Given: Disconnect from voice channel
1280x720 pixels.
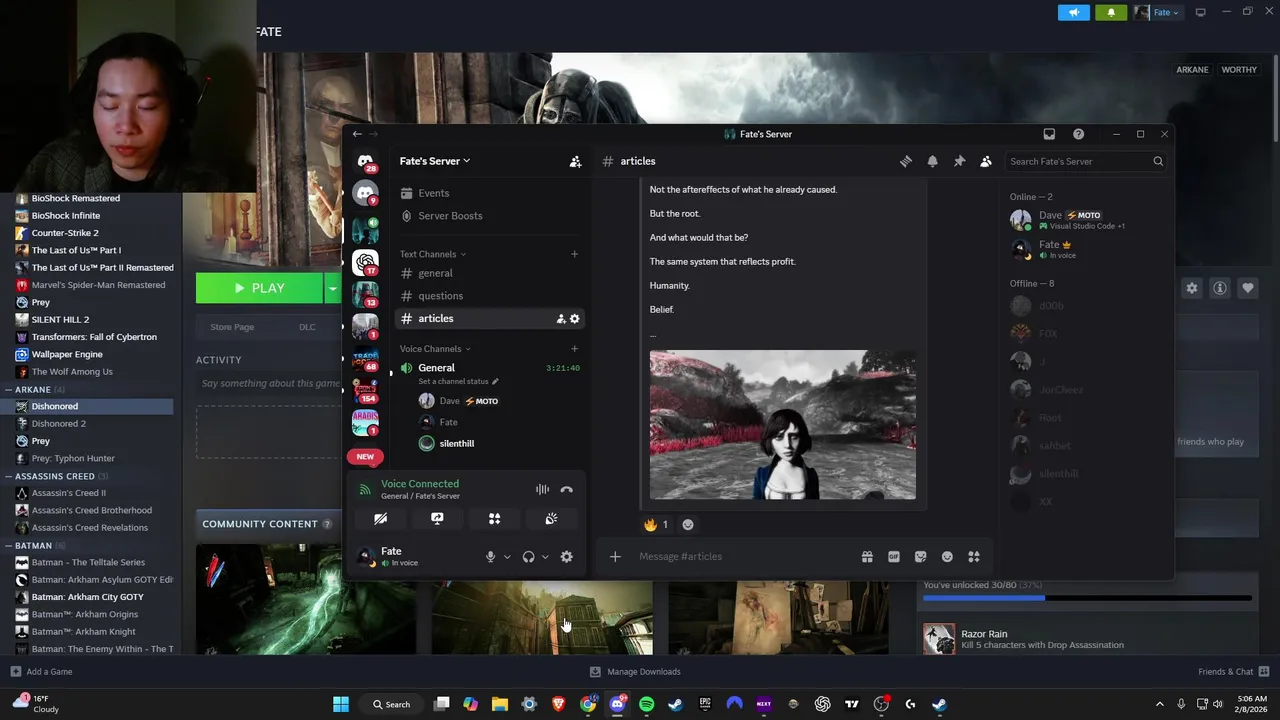Looking at the screenshot, I should (x=566, y=489).
